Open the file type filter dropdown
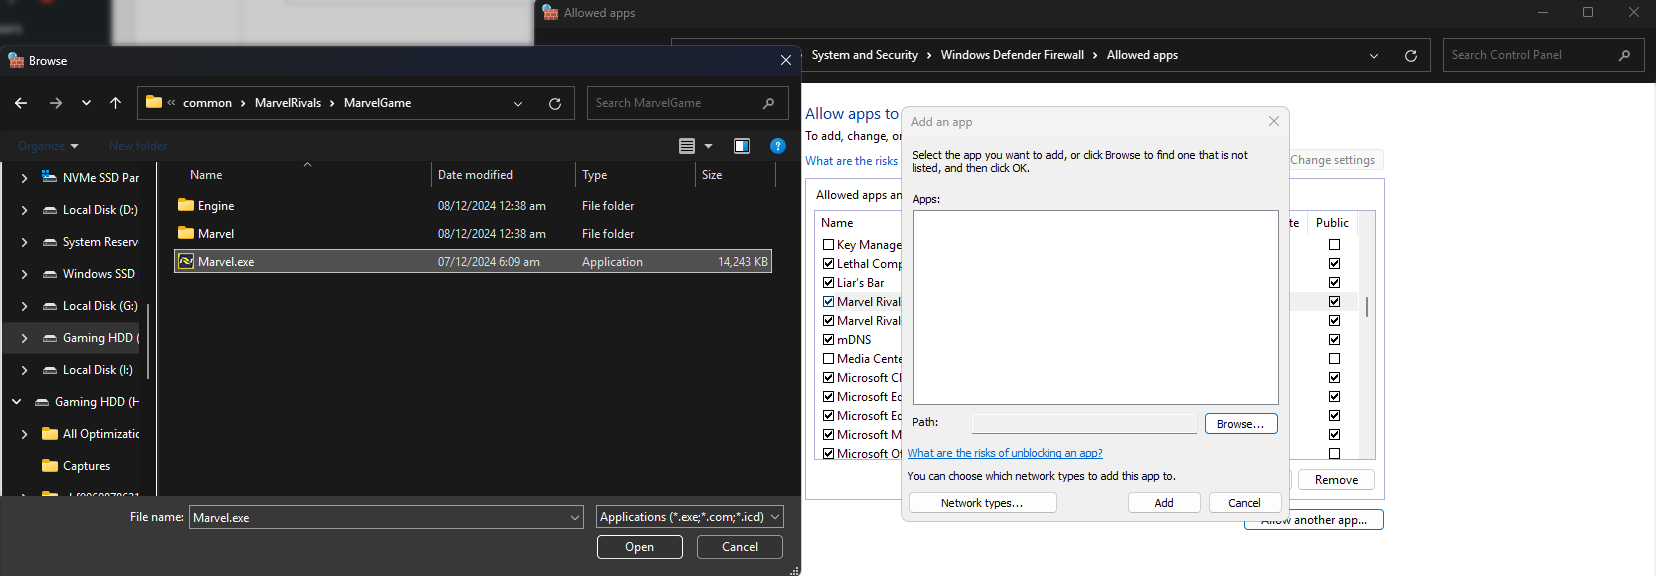Viewport: 1656px width, 576px height. [689, 517]
